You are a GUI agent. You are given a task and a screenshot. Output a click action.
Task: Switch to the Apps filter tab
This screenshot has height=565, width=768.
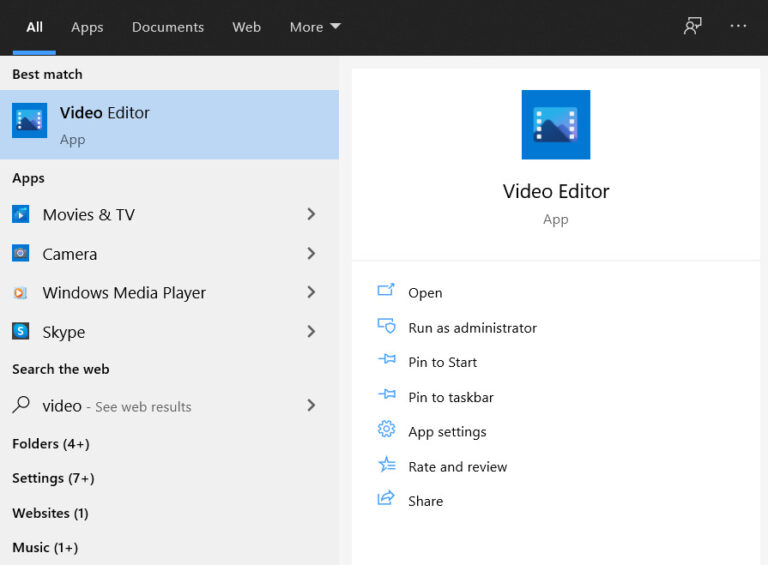pos(87,27)
